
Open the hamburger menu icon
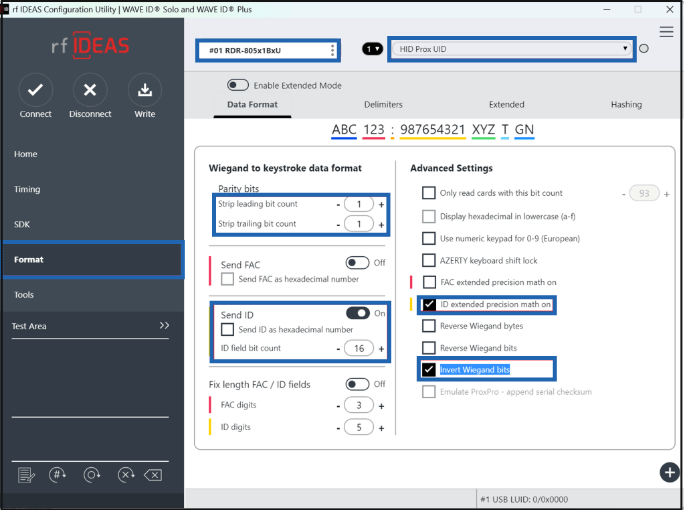click(666, 32)
